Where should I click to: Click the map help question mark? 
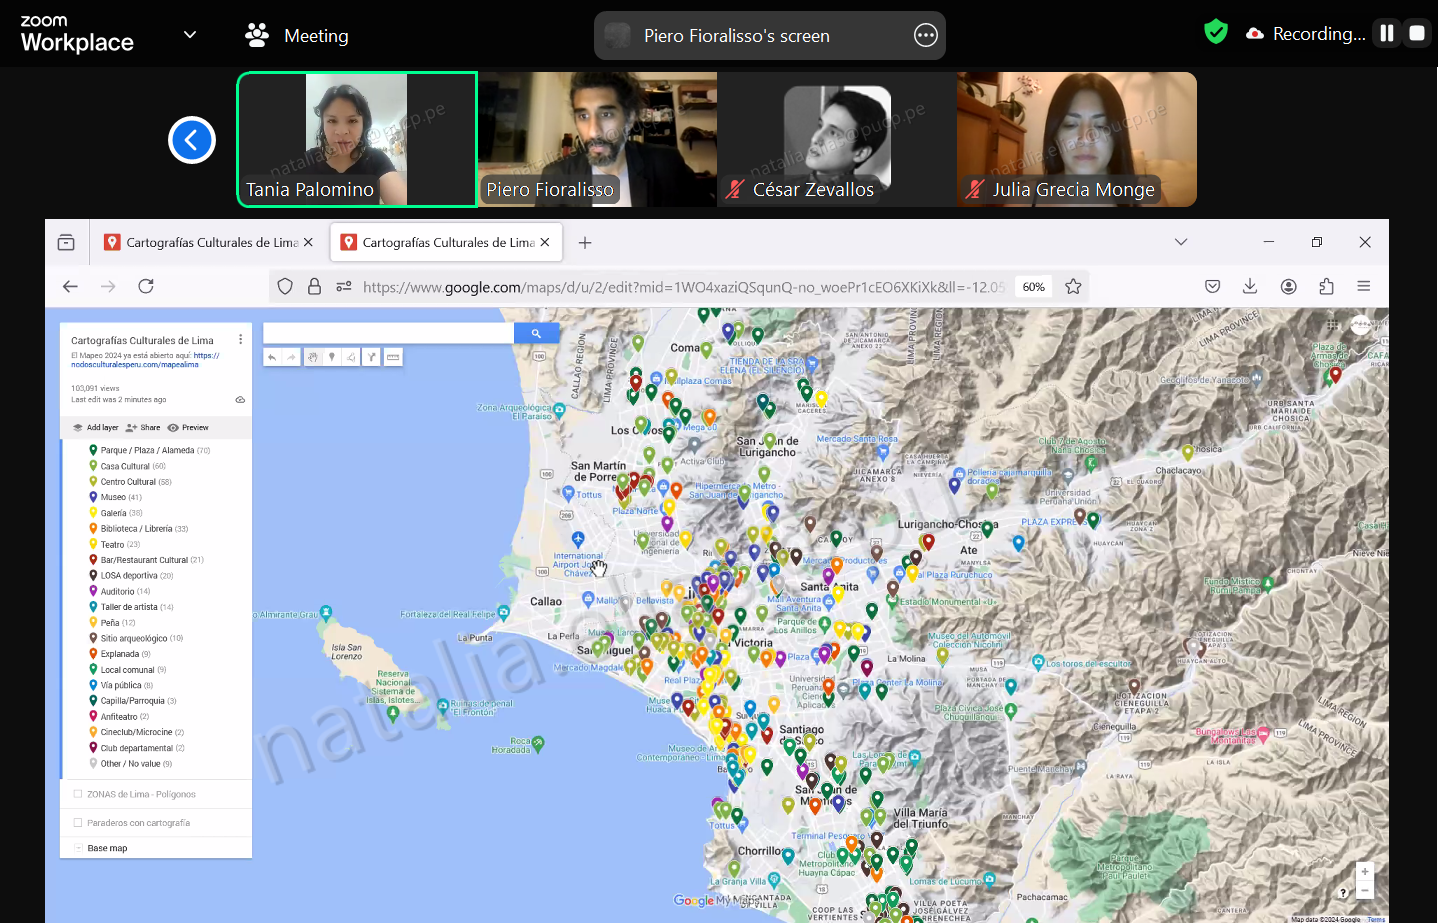[x=1343, y=892]
